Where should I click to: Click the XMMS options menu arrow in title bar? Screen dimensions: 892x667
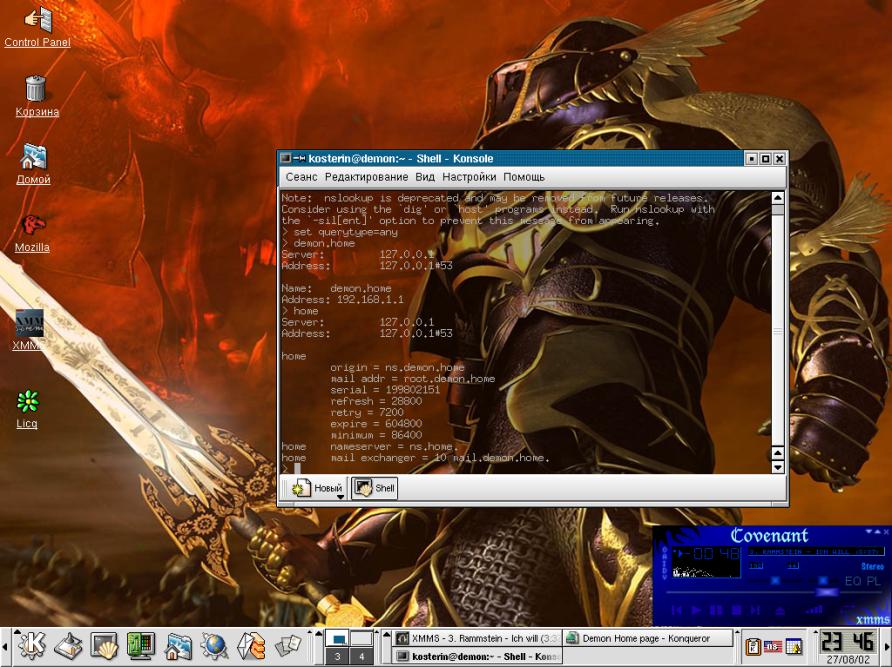tap(869, 532)
